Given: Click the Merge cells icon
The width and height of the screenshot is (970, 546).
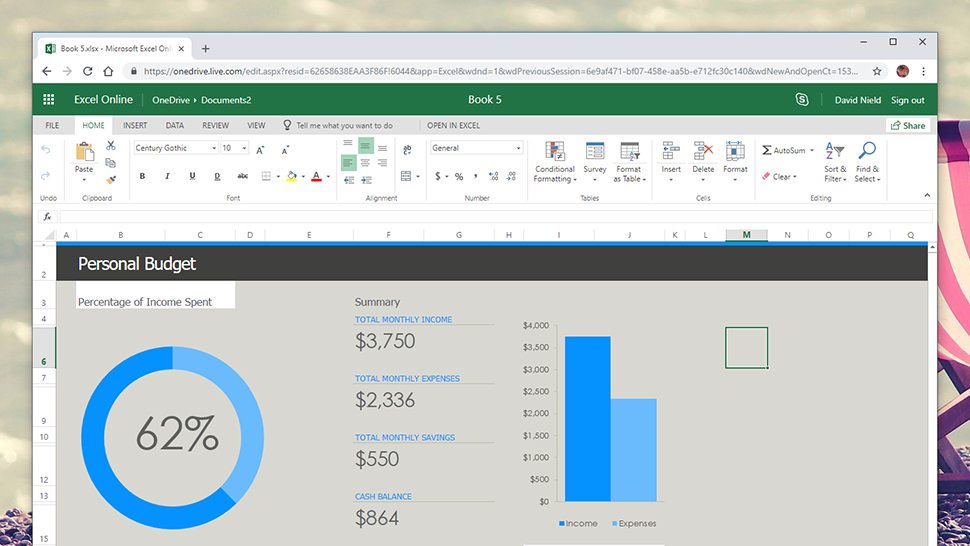Looking at the screenshot, I should (x=406, y=176).
